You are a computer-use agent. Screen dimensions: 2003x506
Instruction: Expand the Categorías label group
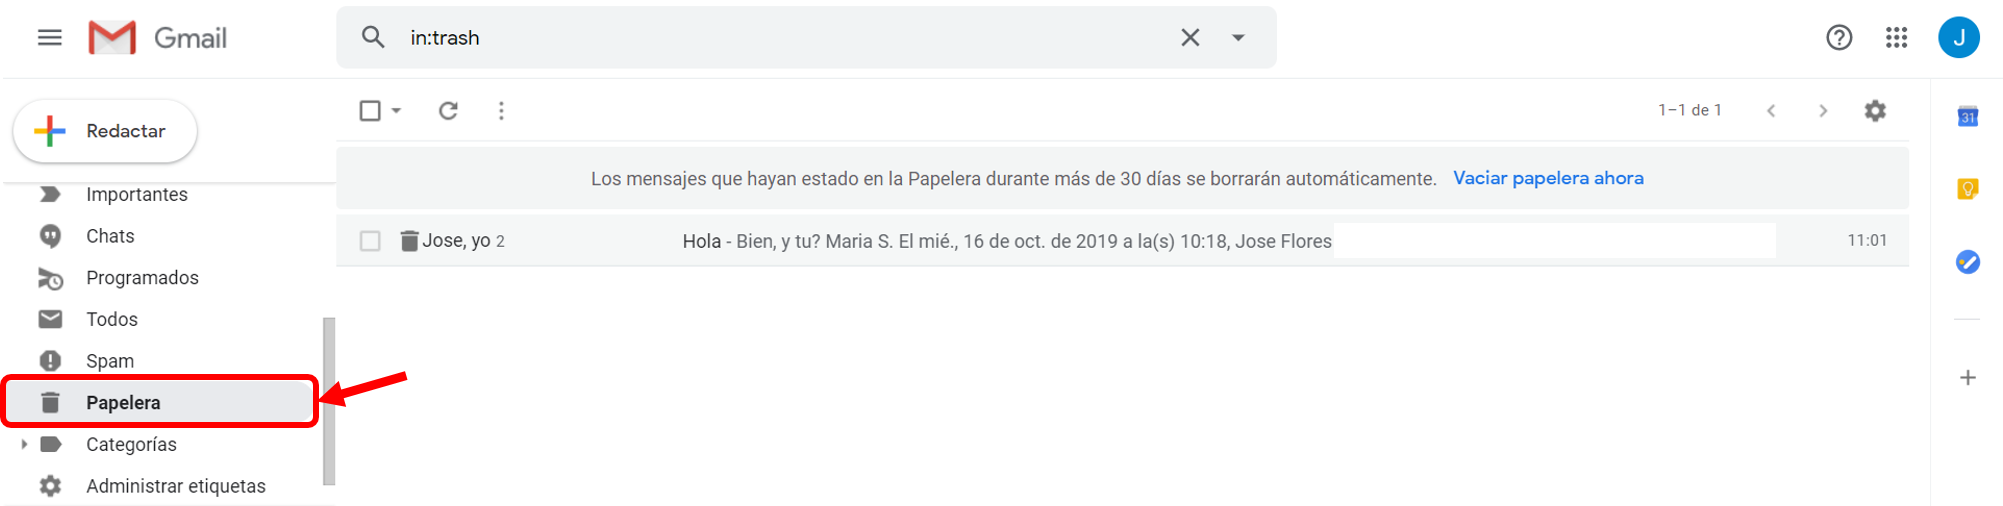(x=24, y=444)
